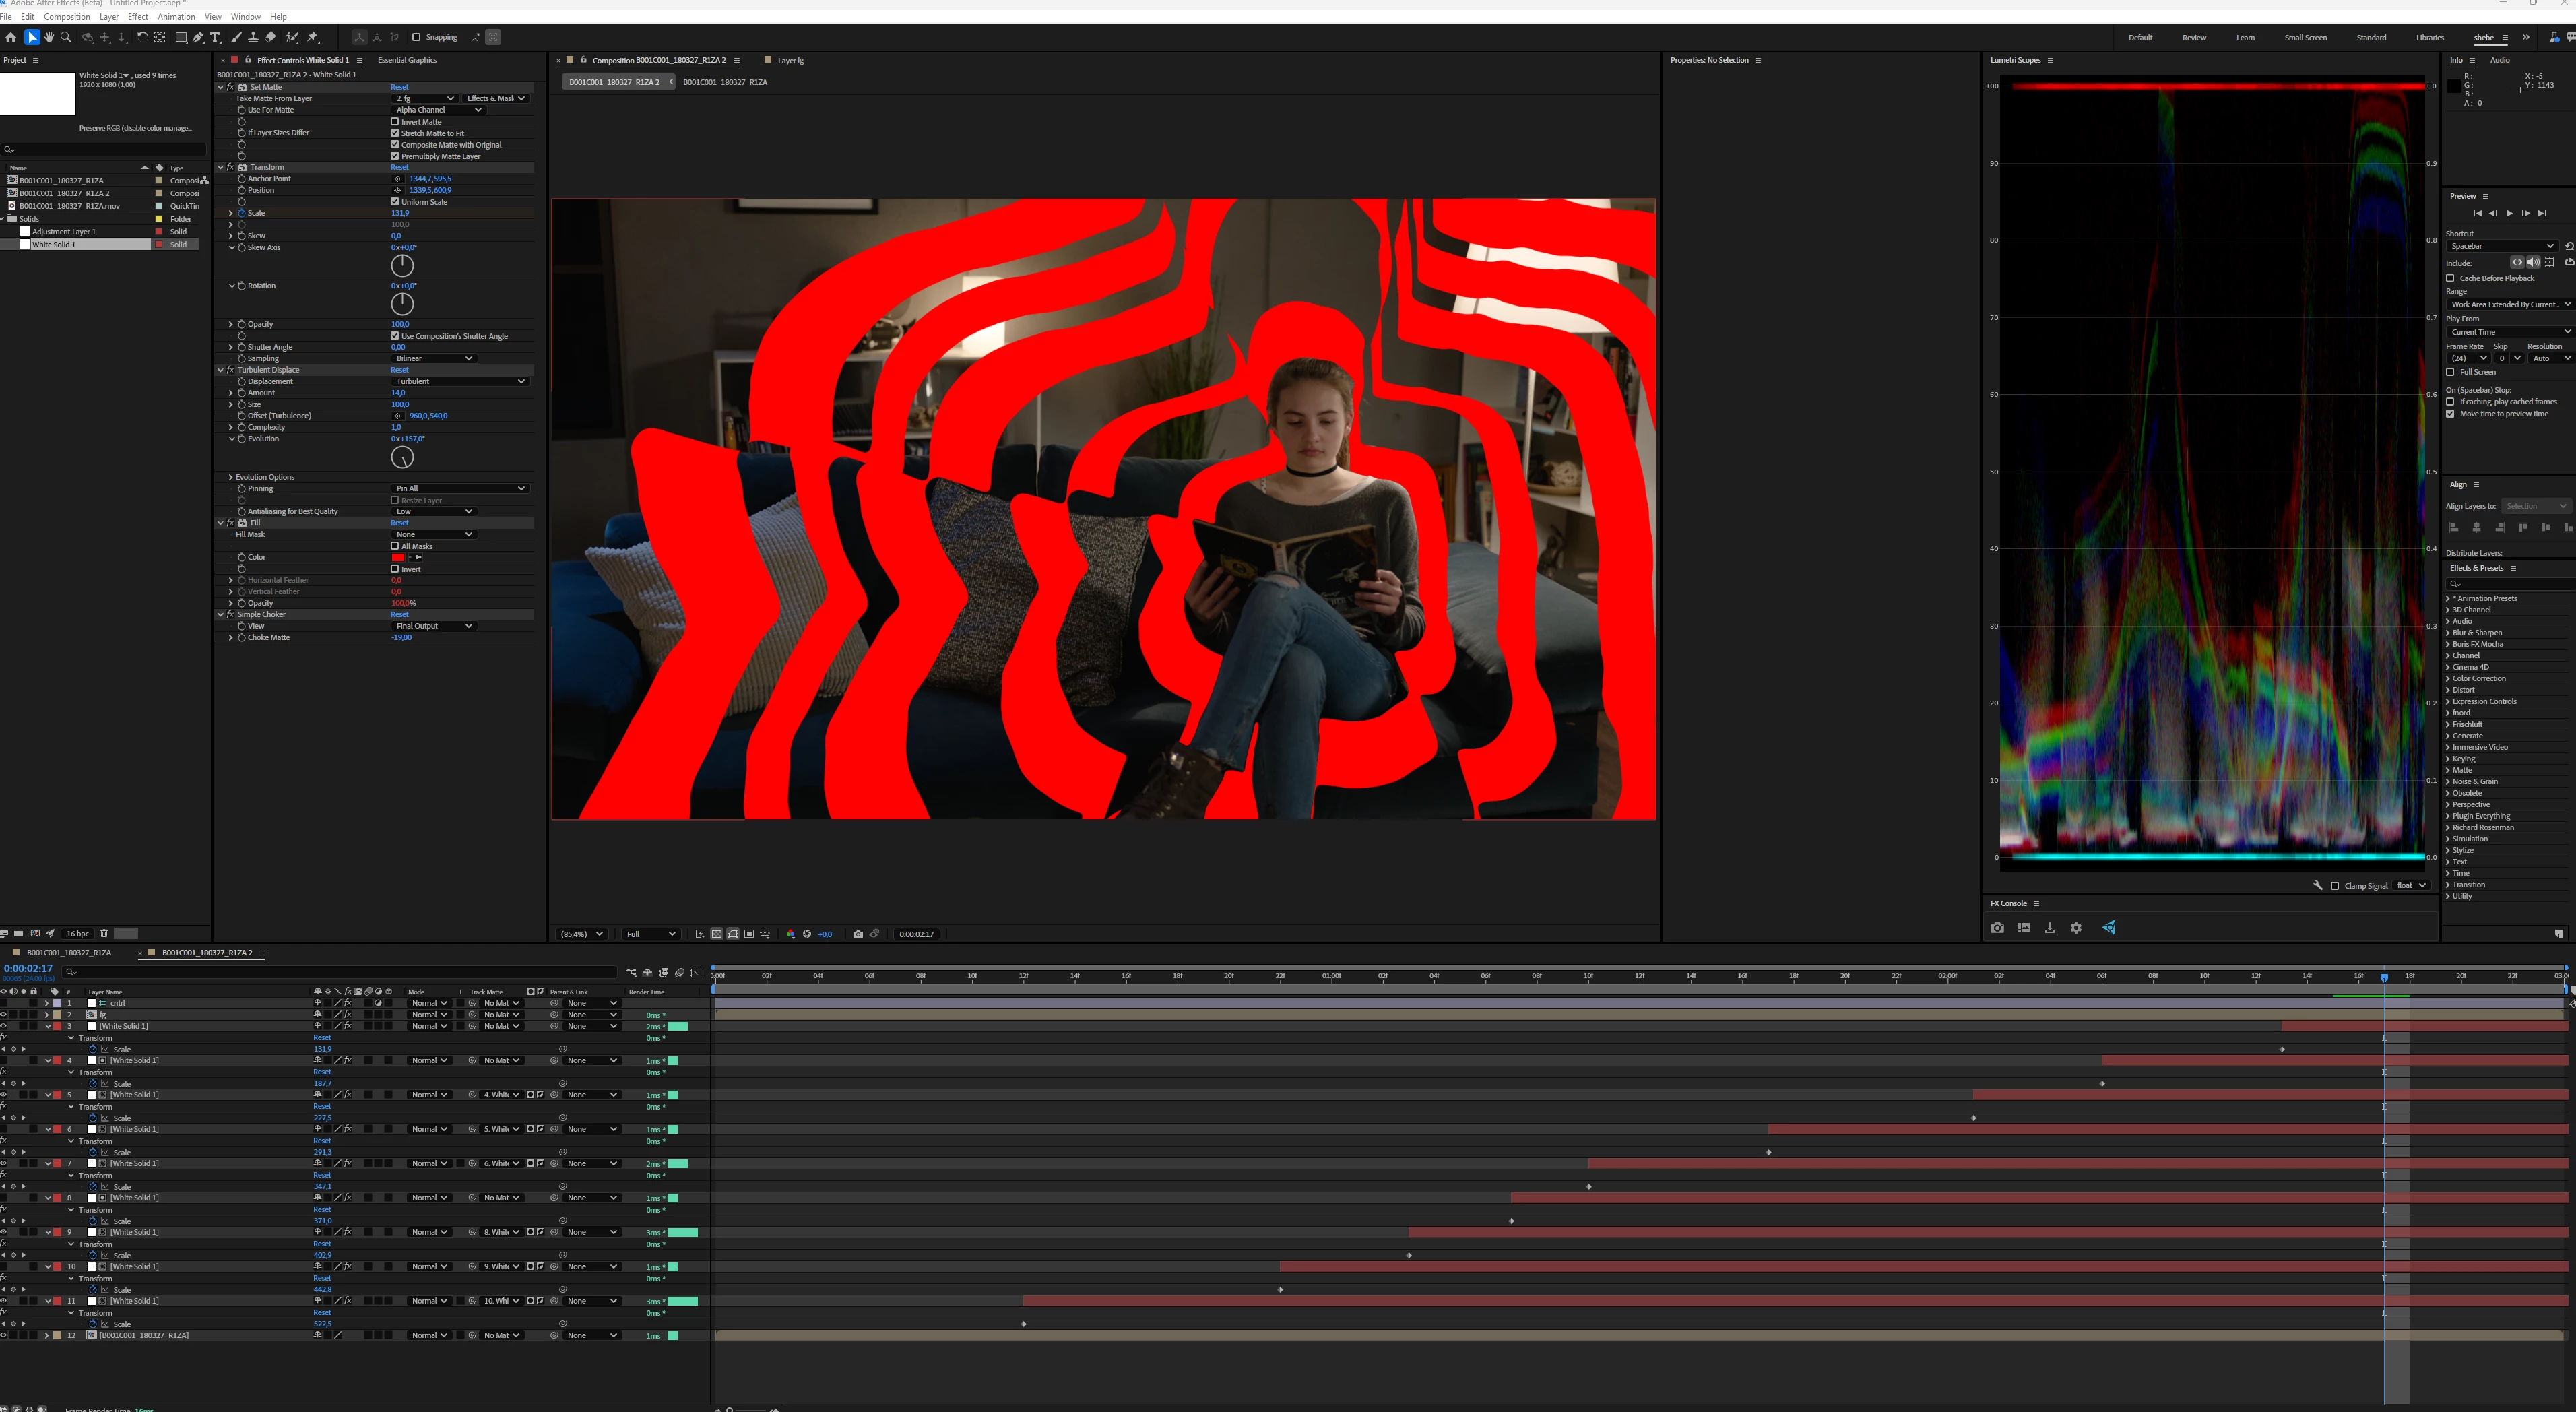Expand the Distort effects category

(x=2463, y=690)
